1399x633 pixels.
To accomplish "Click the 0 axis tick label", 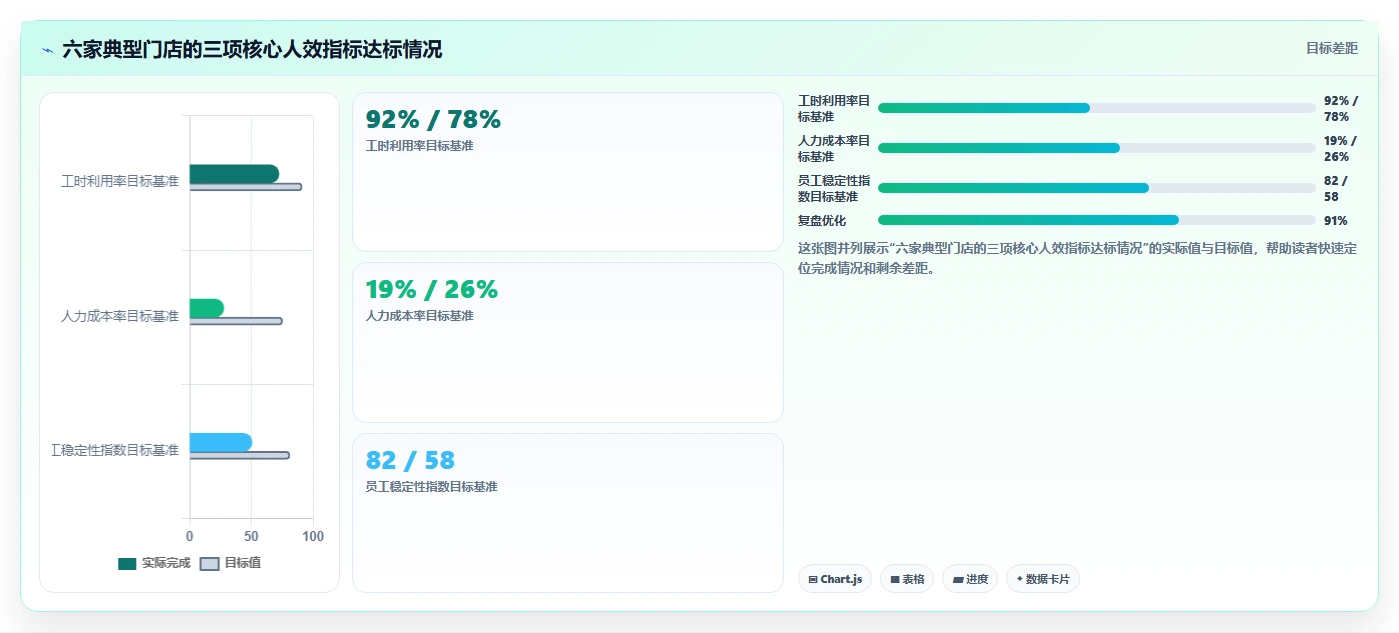I will (190, 537).
